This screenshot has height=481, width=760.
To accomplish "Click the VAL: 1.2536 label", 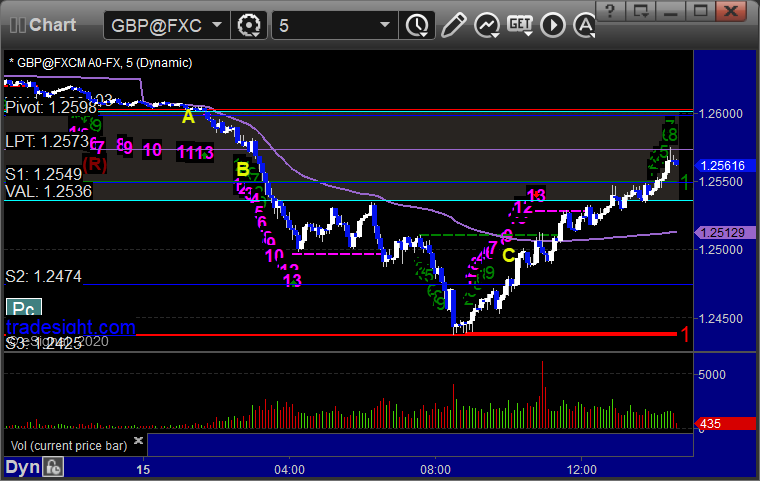I will tap(48, 192).
